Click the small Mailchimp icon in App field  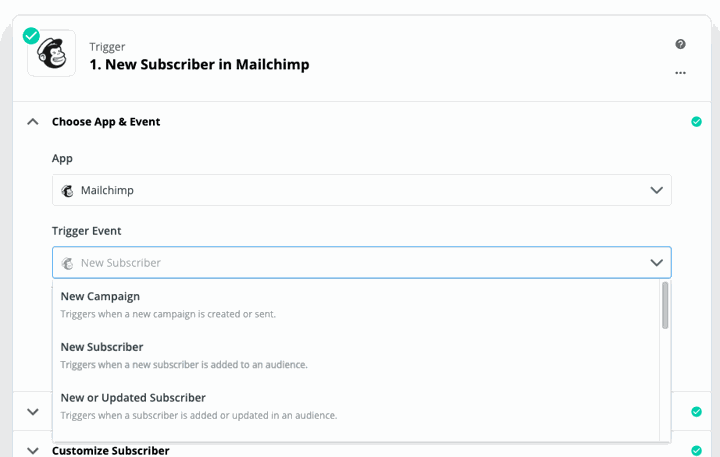68,191
